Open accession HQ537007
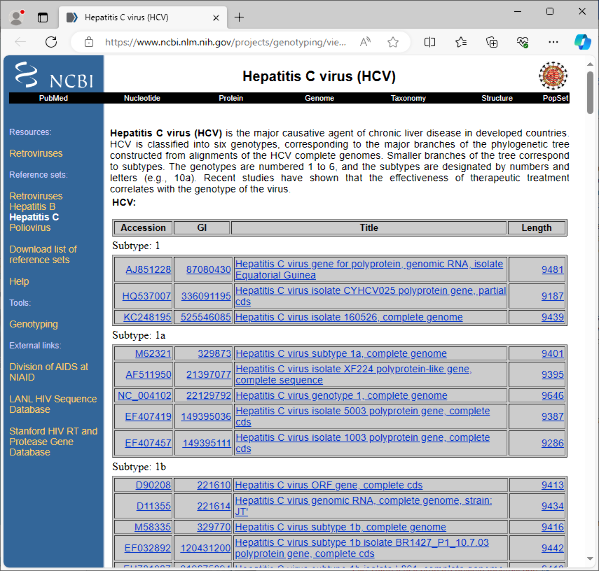599x571 pixels. [146, 296]
